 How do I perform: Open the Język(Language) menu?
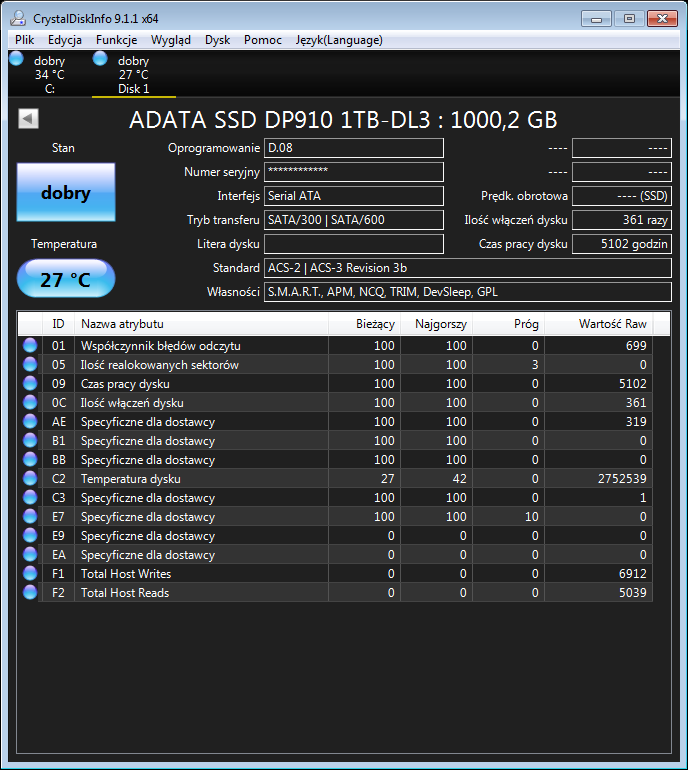point(339,40)
